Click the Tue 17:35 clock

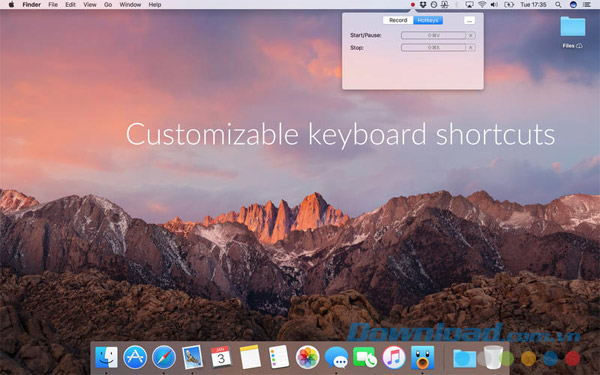click(x=533, y=5)
